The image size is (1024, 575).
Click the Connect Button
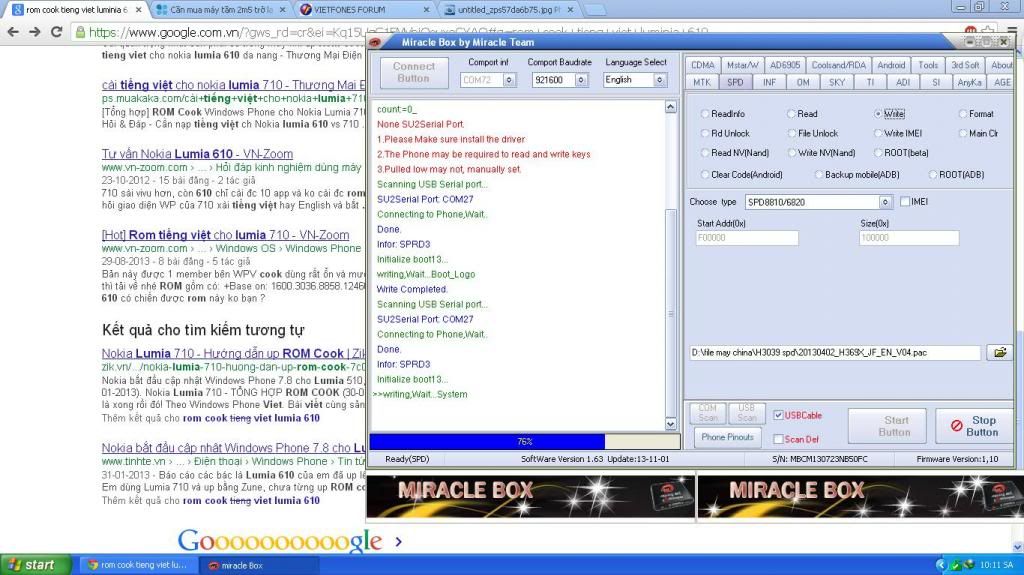[x=413, y=73]
